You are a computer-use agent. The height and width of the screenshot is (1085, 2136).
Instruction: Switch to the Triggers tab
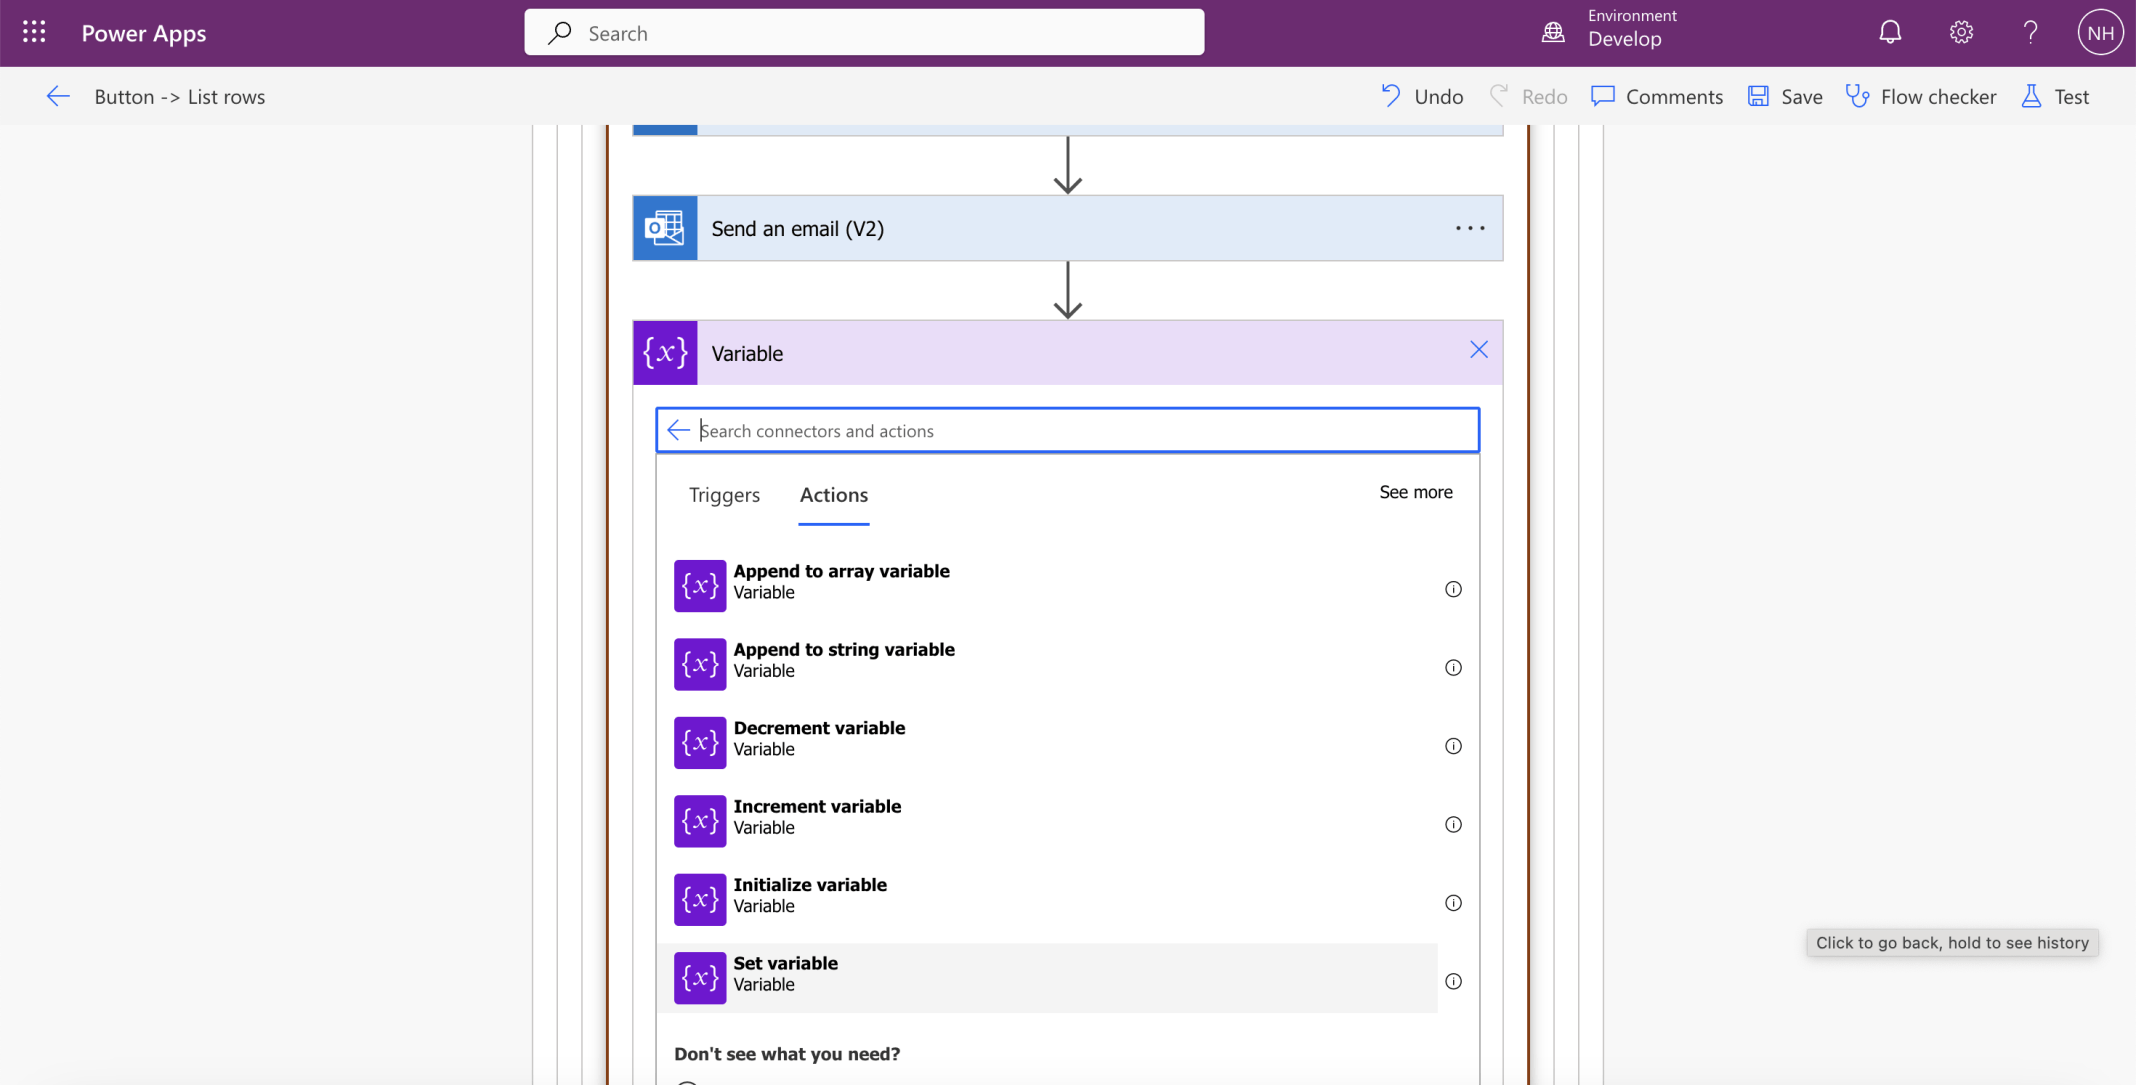[724, 495]
